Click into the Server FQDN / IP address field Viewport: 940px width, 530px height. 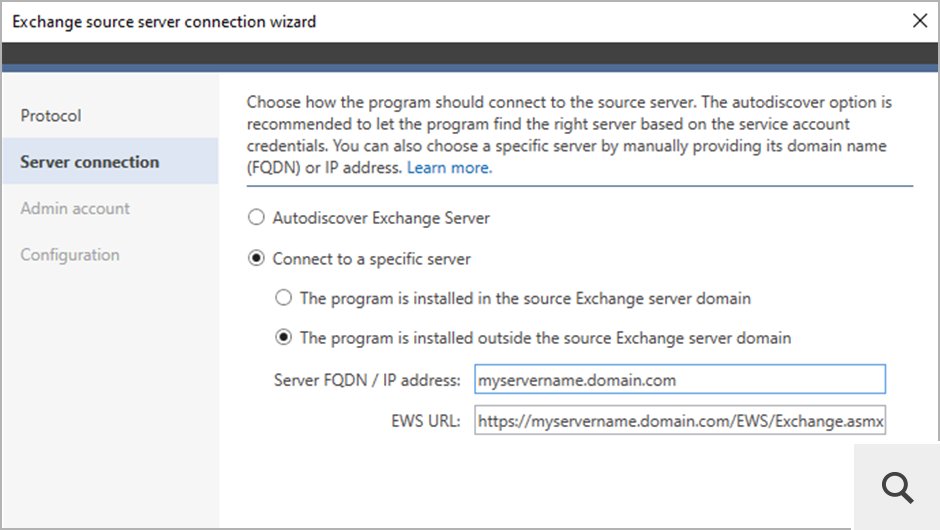tap(680, 380)
